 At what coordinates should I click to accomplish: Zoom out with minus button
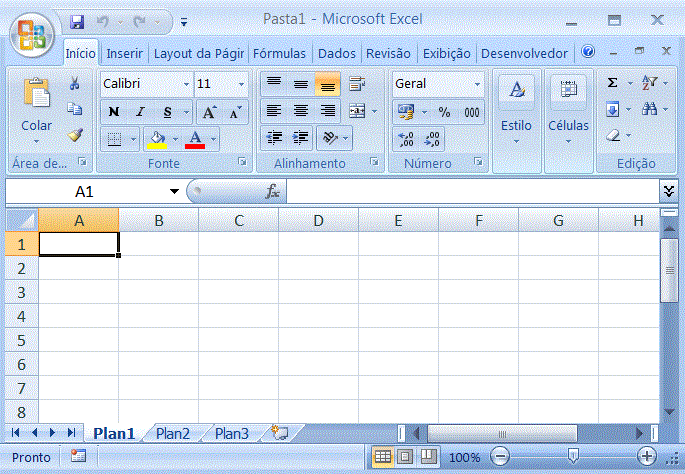[x=500, y=457]
